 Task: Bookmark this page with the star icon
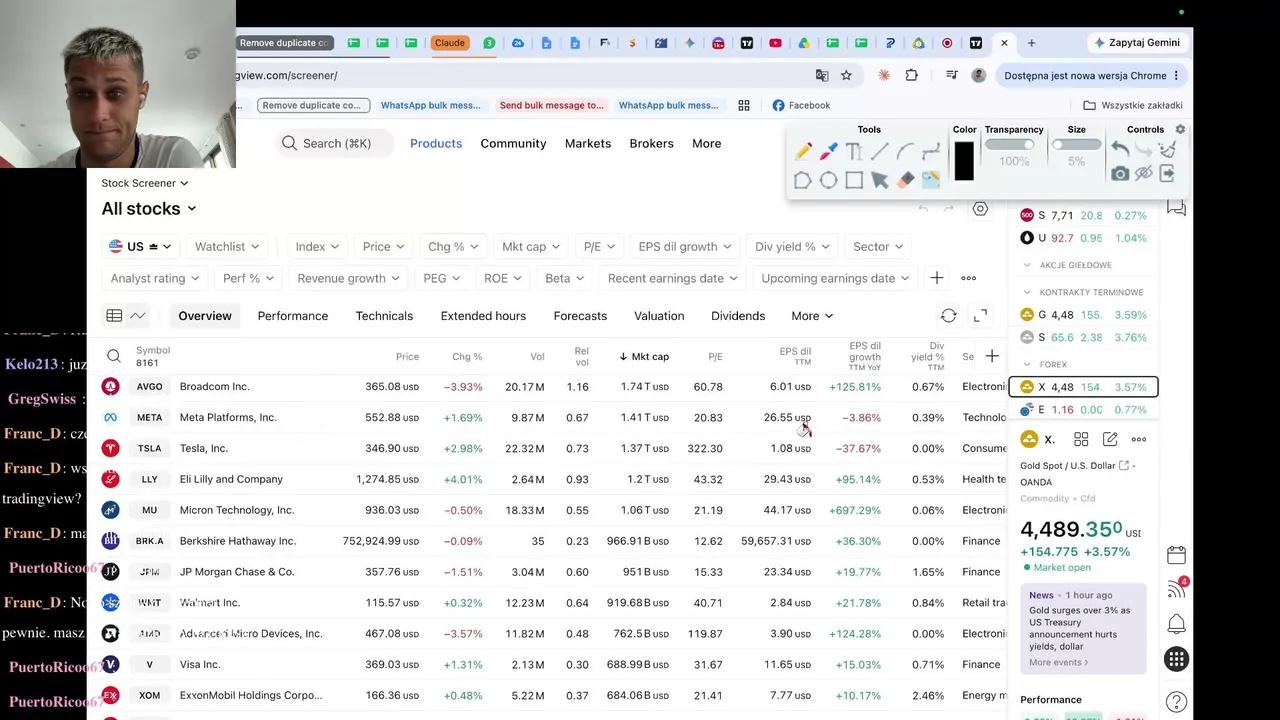(x=846, y=75)
